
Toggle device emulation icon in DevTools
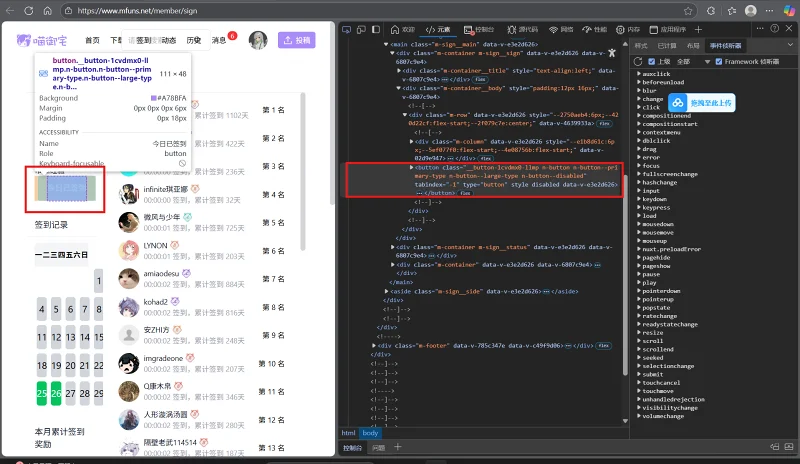(361, 30)
